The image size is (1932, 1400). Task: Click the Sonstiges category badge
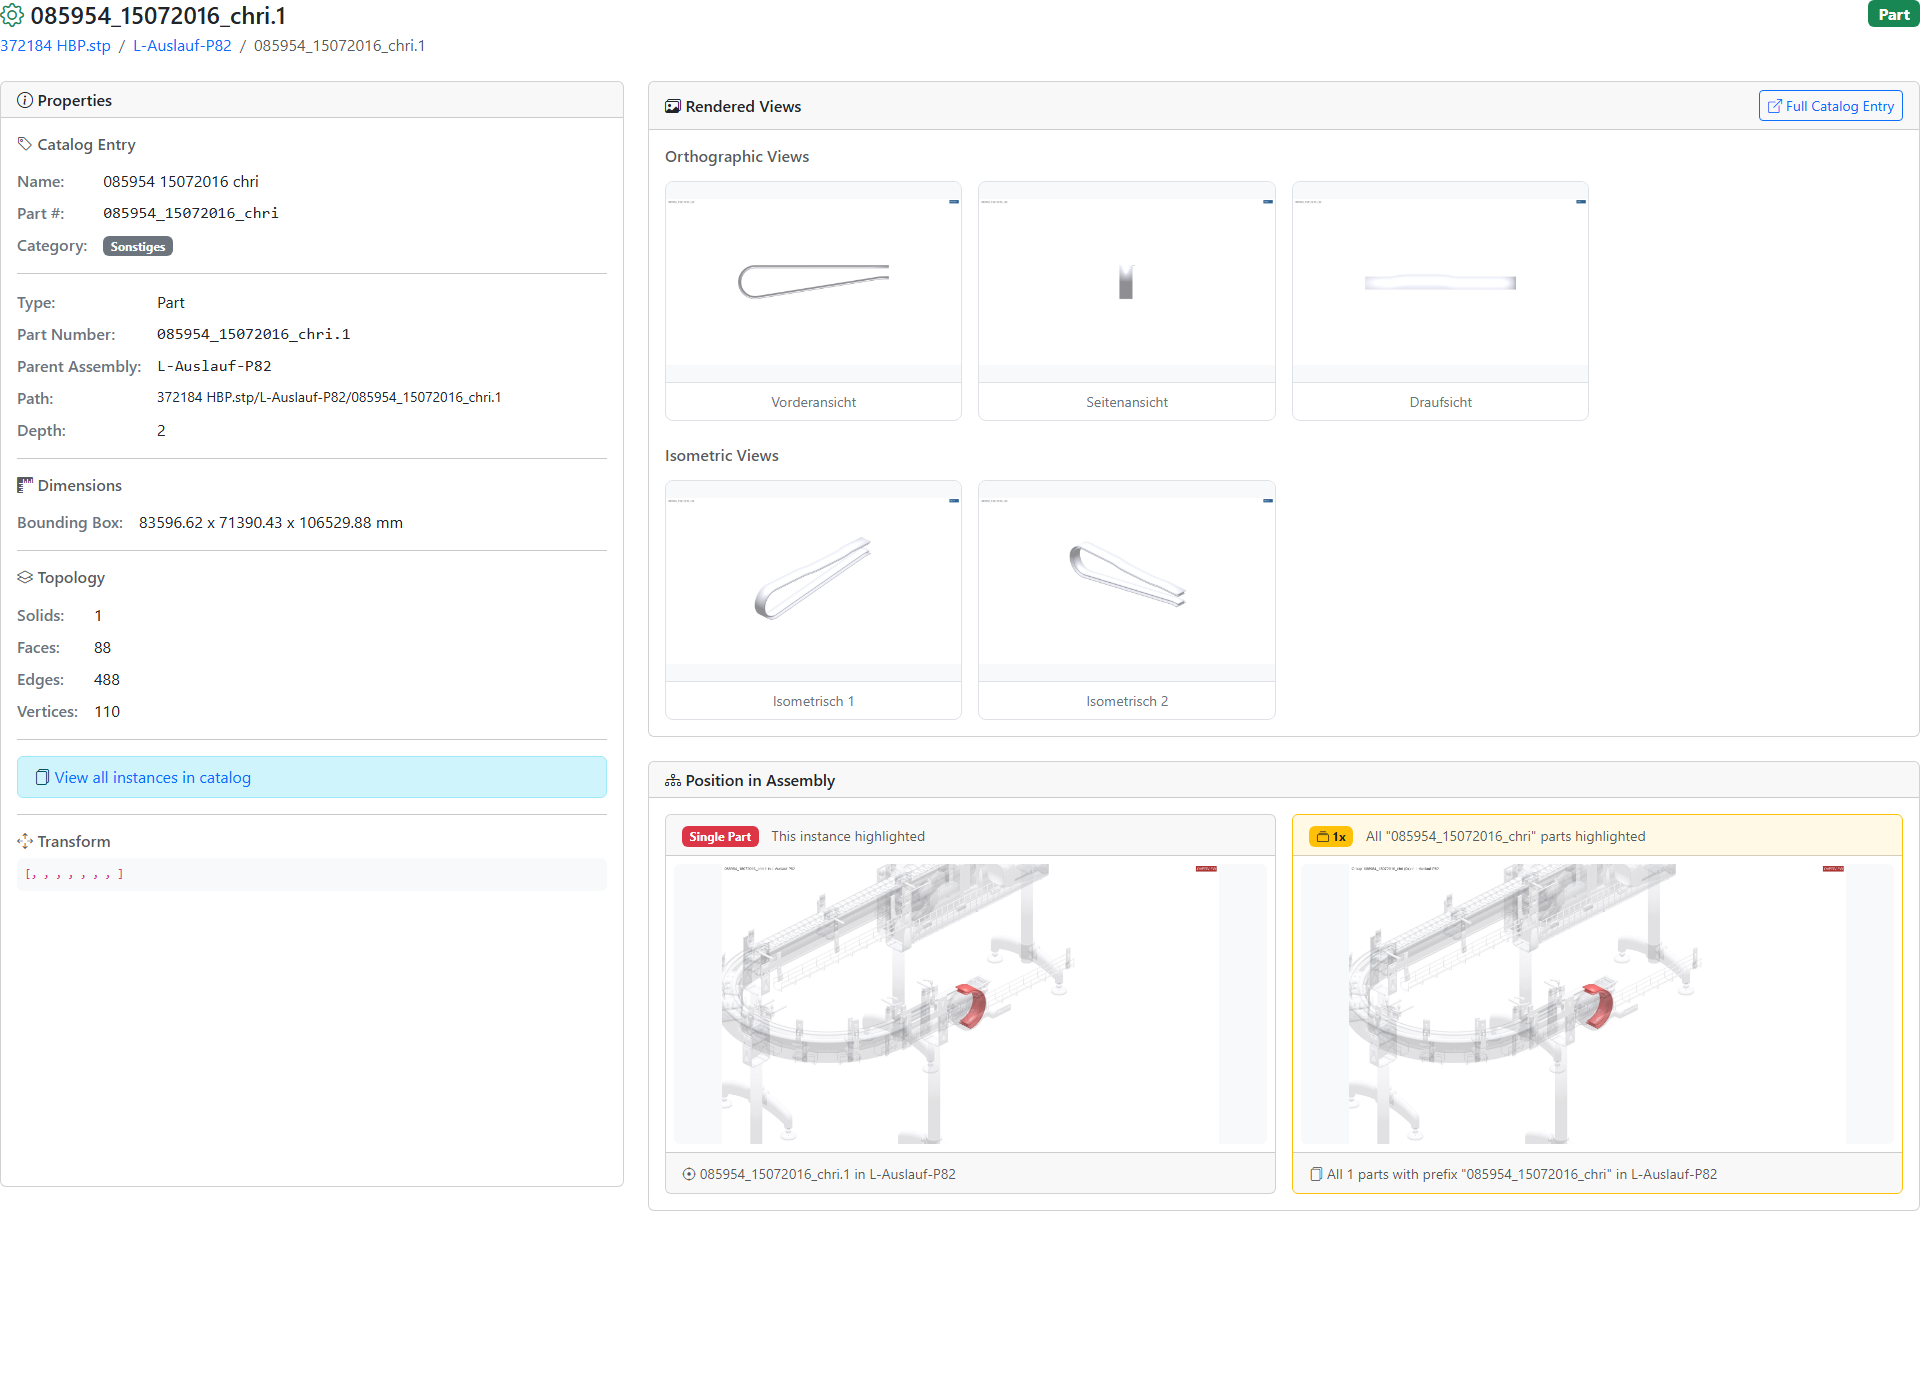pos(138,246)
